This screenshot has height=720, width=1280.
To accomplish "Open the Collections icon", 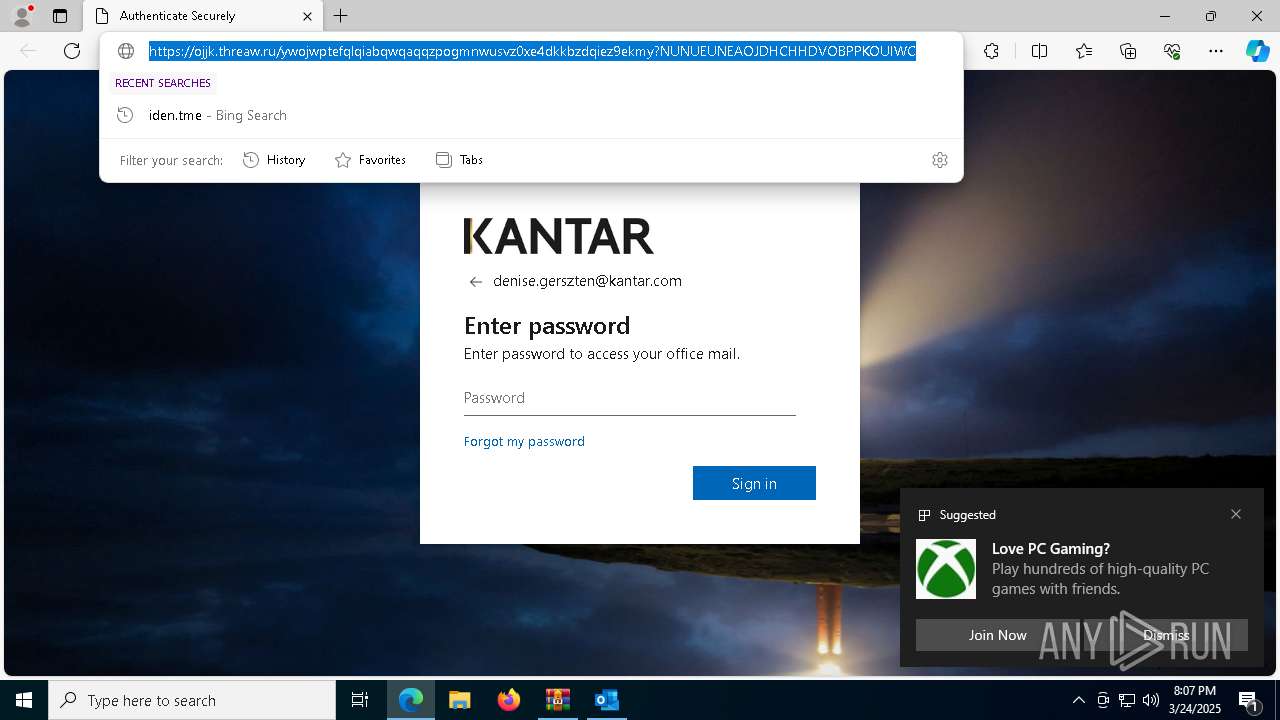I will point(1128,51).
